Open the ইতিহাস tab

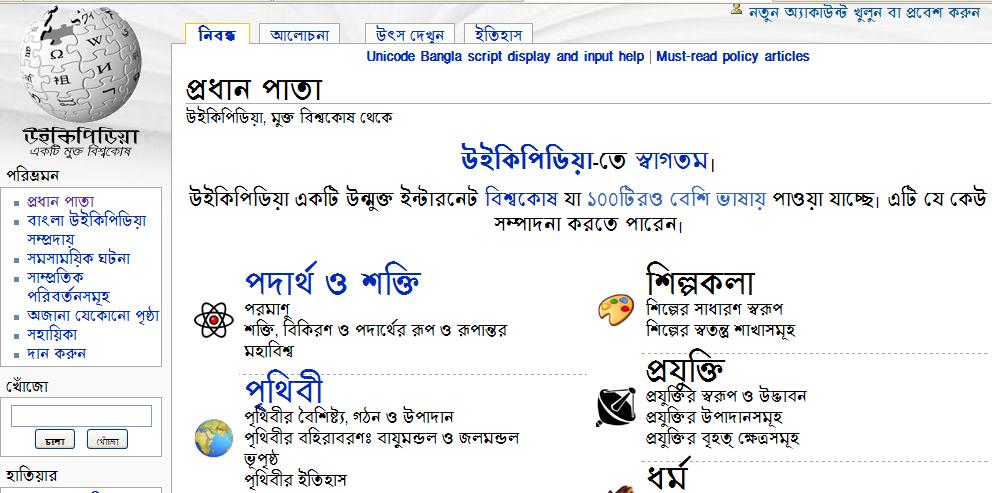pyautogui.click(x=498, y=35)
